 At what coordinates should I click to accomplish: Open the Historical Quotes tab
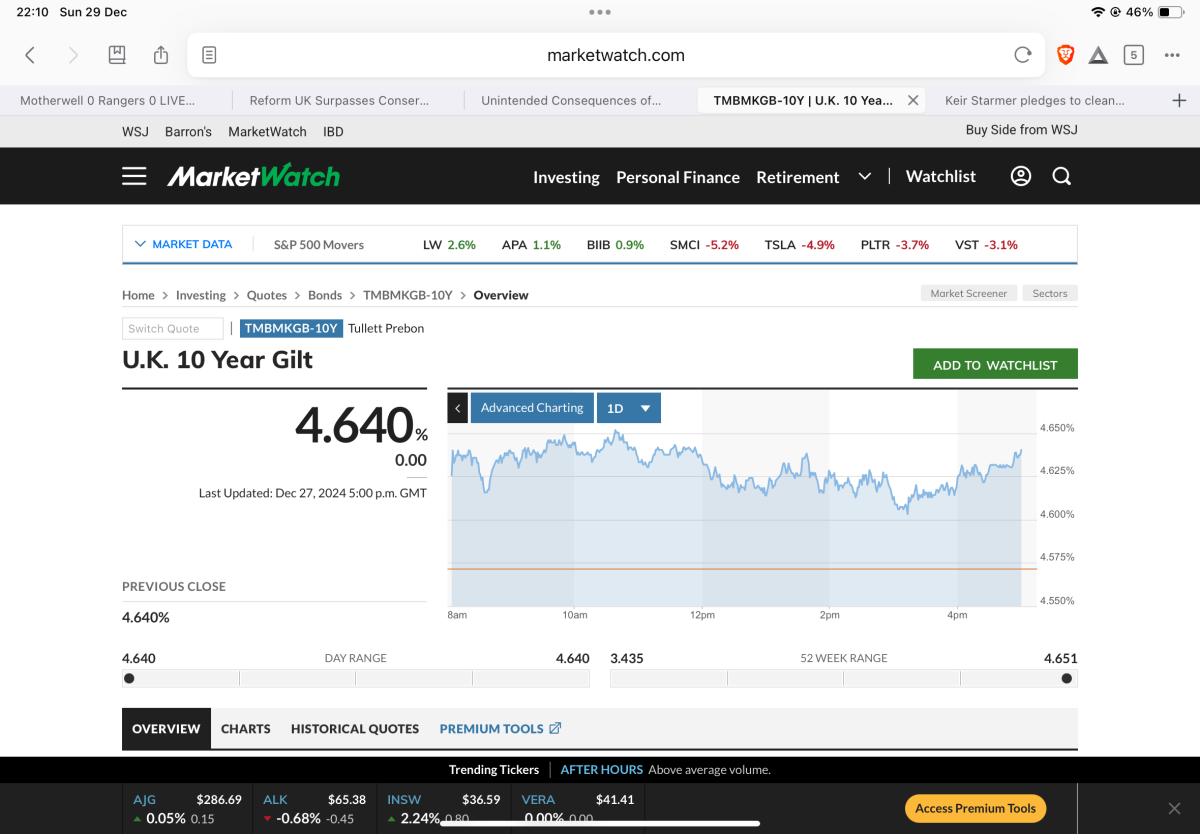(x=355, y=729)
